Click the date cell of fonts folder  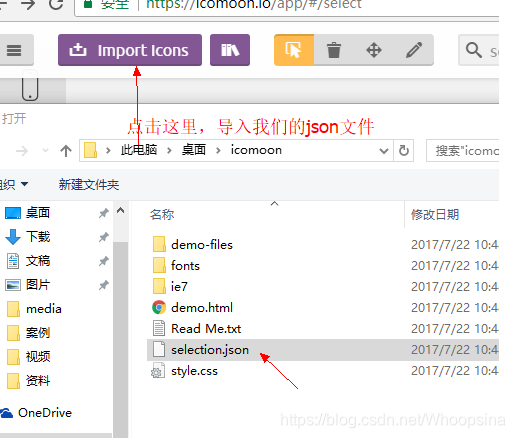tap(455, 266)
